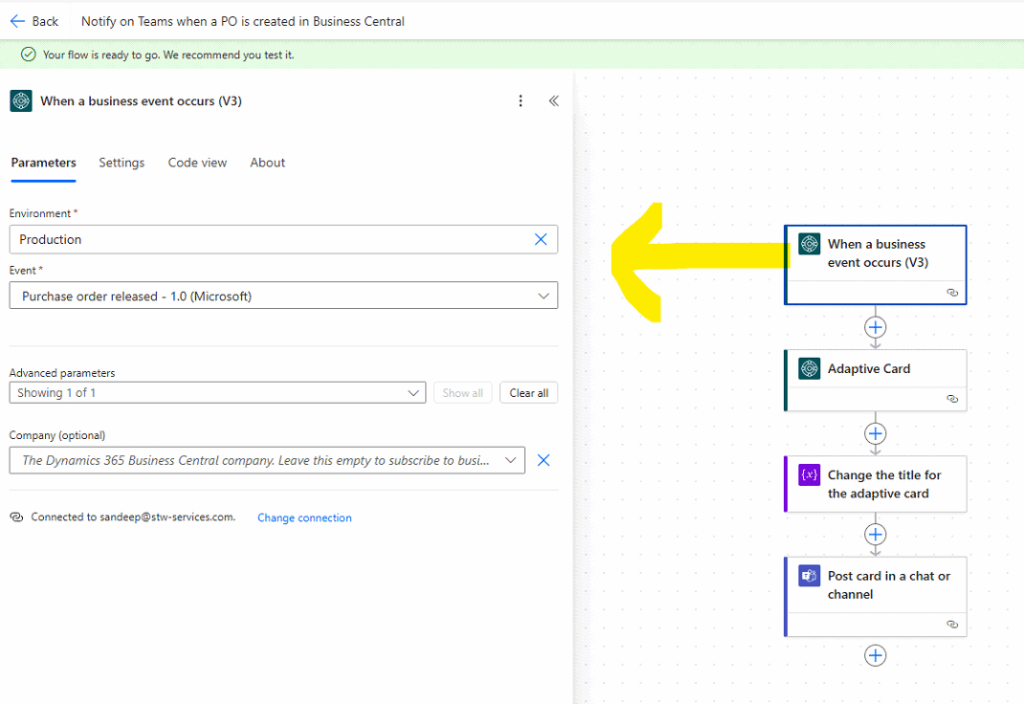
Task: Click connection link icon on Adaptive Card node
Action: 952,398
